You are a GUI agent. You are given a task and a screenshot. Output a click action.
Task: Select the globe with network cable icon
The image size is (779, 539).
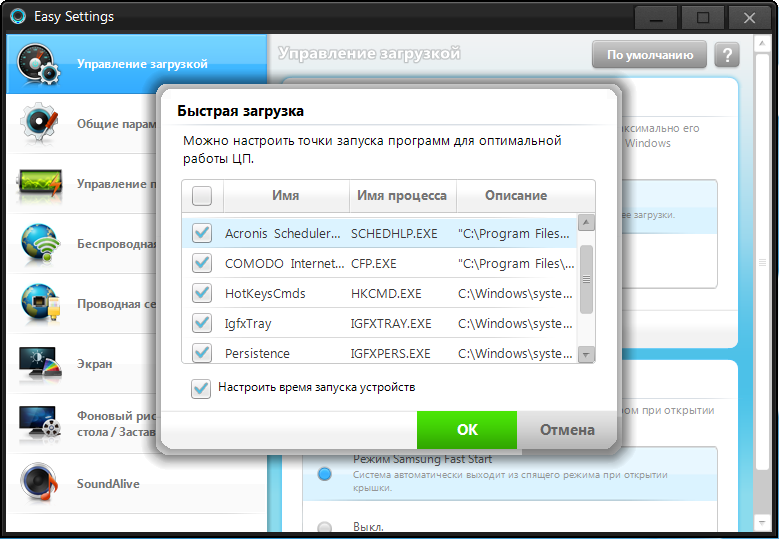tap(40, 303)
